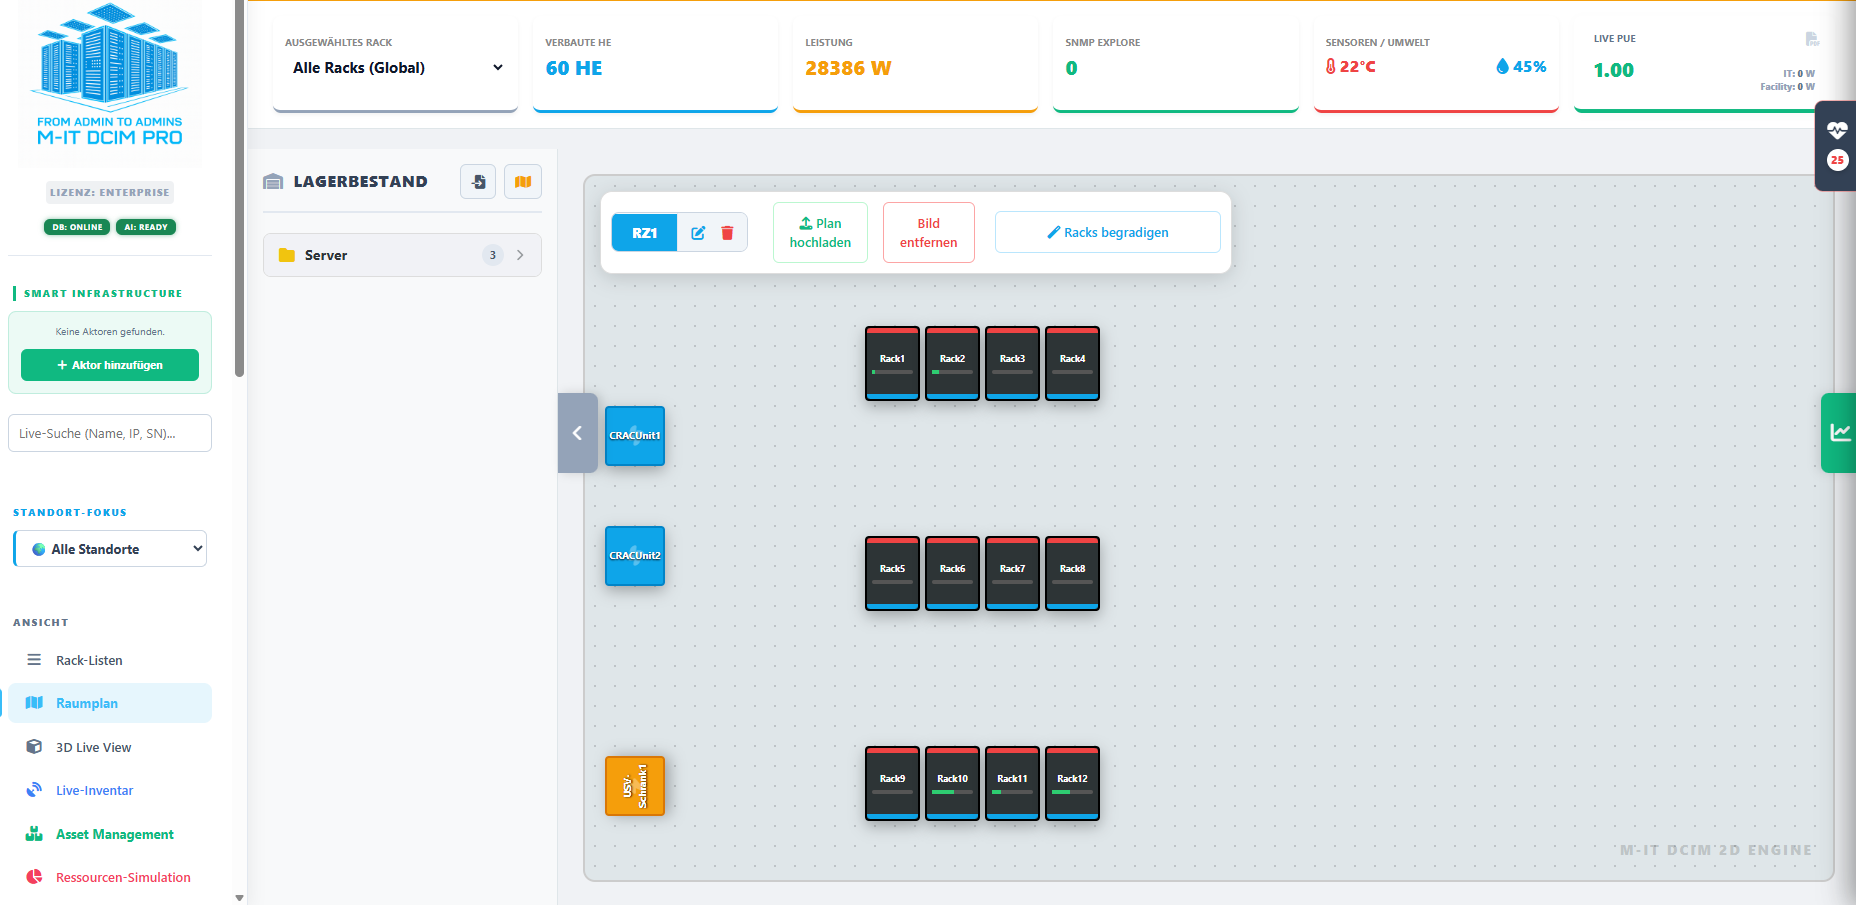Click Plan hochladen button

pyautogui.click(x=820, y=233)
